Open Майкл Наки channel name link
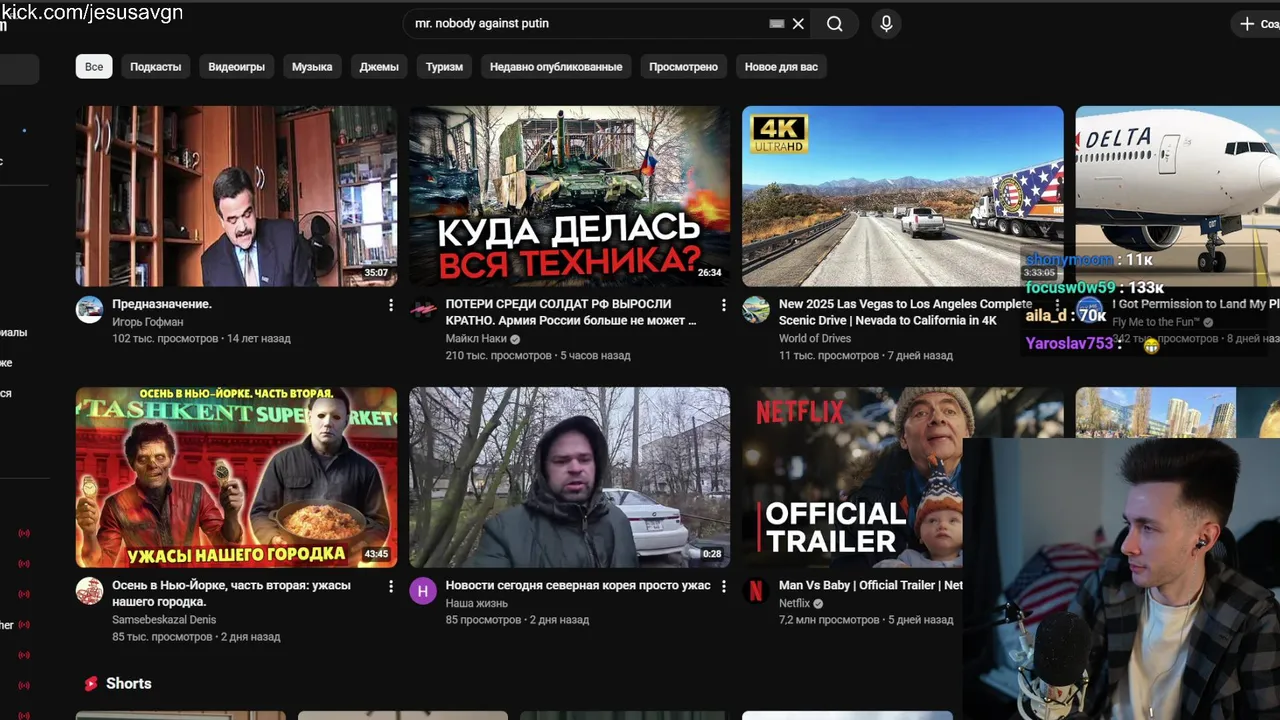1280x720 pixels. tap(476, 339)
